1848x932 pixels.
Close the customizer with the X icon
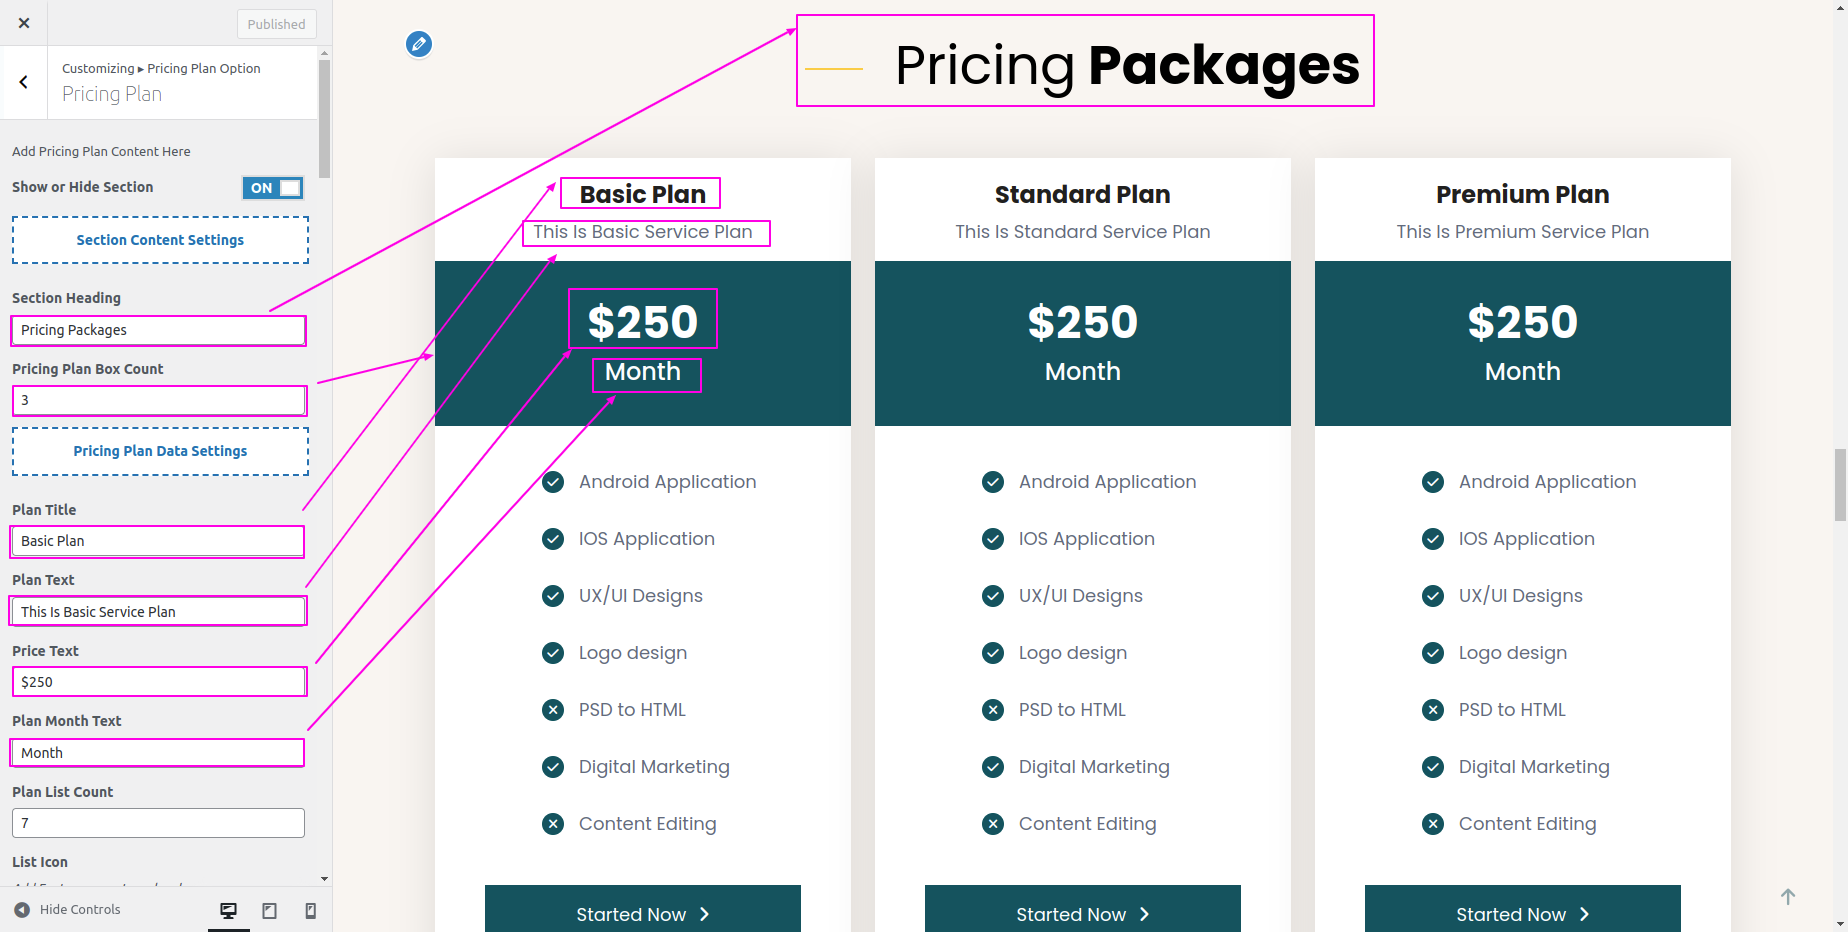pos(24,23)
